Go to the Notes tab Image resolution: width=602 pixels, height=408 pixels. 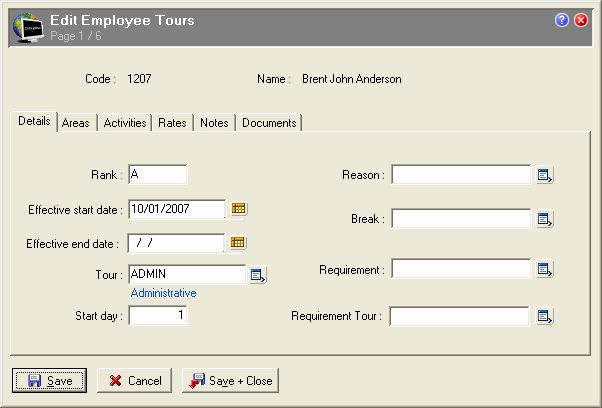214,123
